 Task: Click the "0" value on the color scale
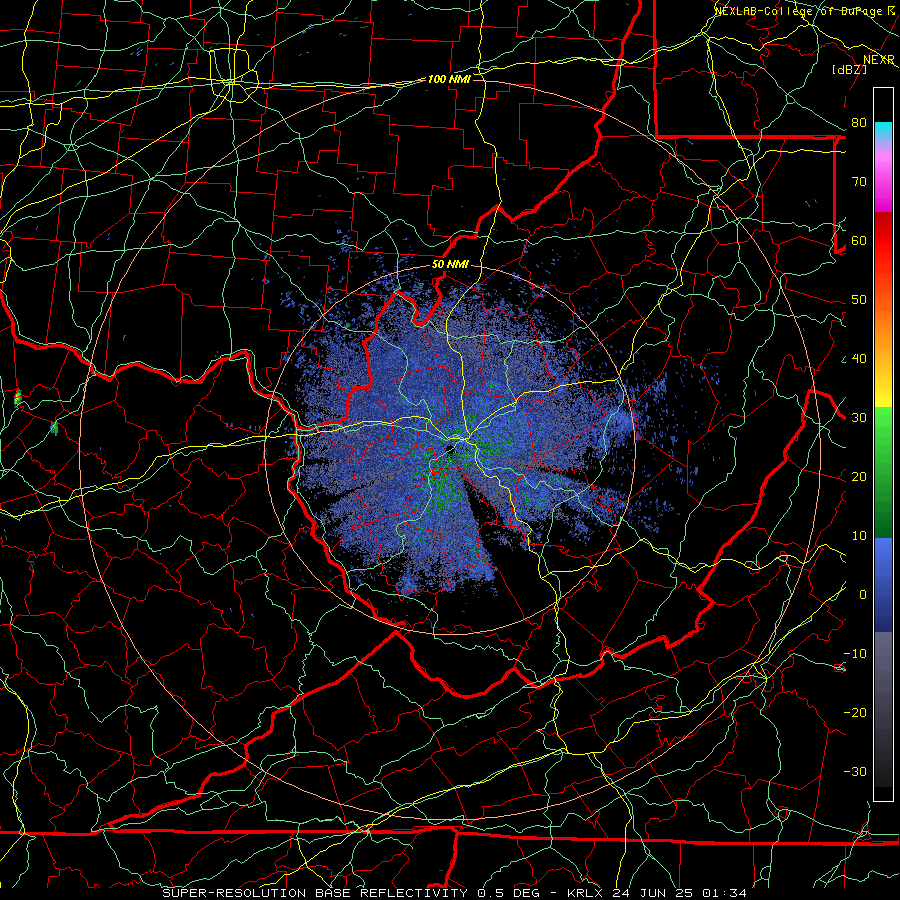click(x=863, y=595)
